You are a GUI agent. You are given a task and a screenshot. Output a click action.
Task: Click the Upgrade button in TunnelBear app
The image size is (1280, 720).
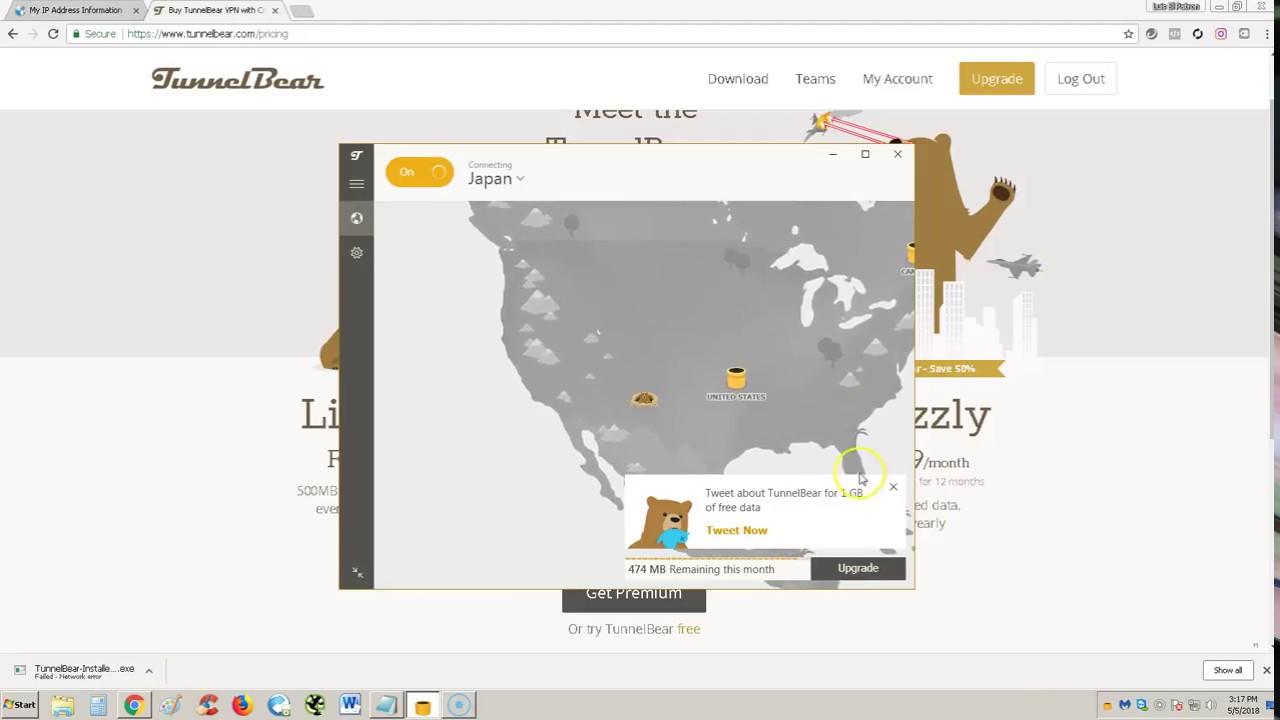click(x=858, y=568)
